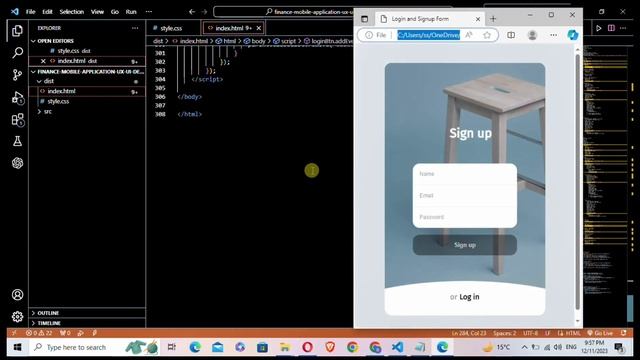This screenshot has height=360, width=640.
Task: Open the Copilot icon in browser
Action: [573, 35]
